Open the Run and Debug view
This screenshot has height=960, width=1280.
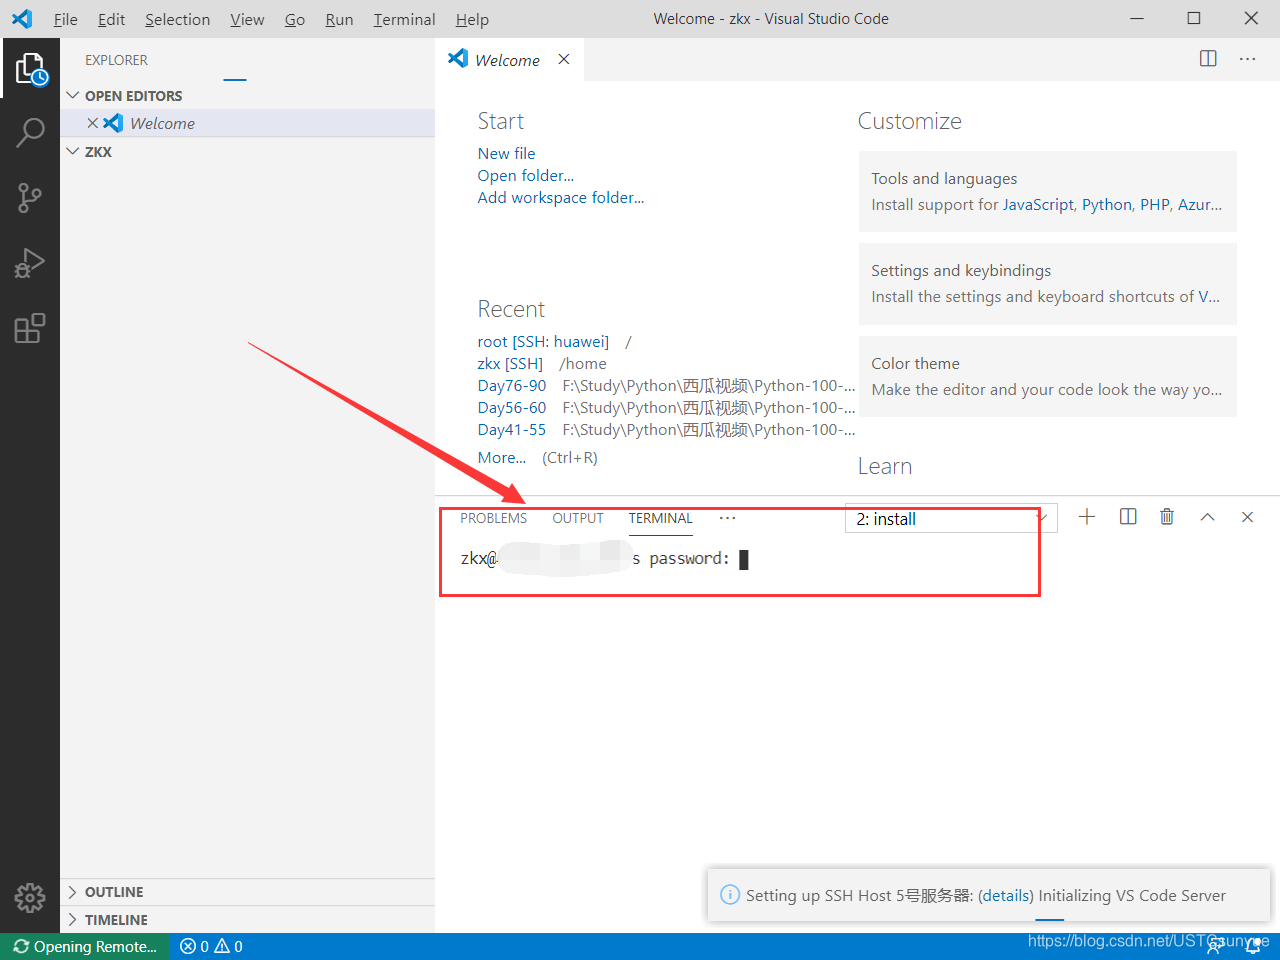tap(30, 263)
